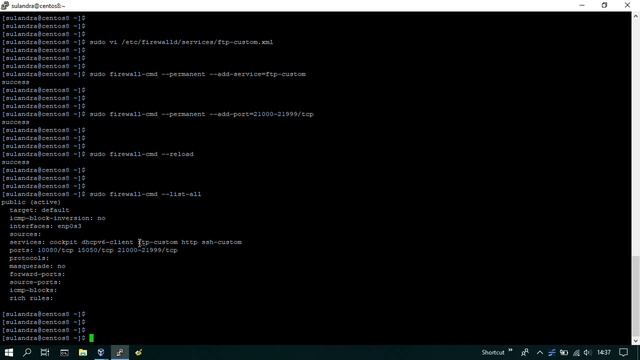Open the Windows Start menu
Viewport: 640px width, 360px height.
[x=9, y=352]
